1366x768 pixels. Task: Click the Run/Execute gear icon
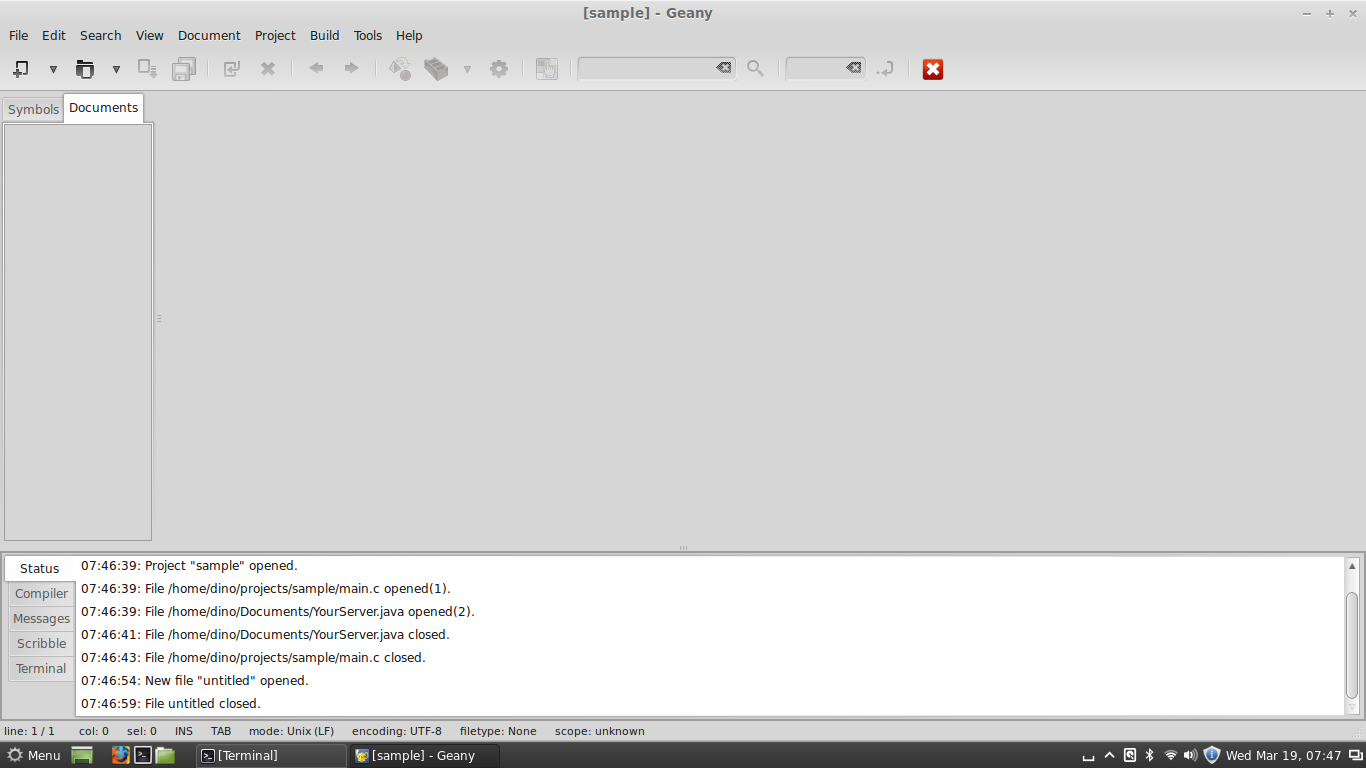pyautogui.click(x=499, y=69)
